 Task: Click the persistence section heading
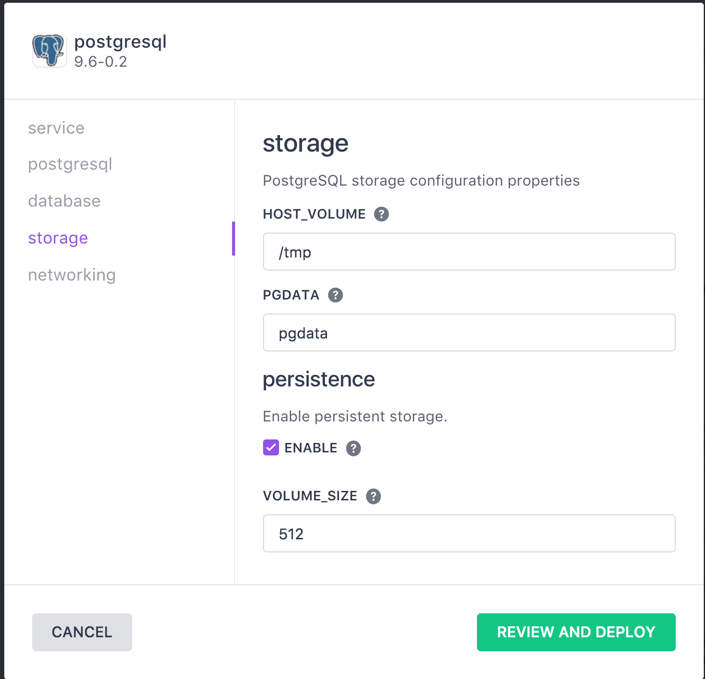click(x=318, y=380)
